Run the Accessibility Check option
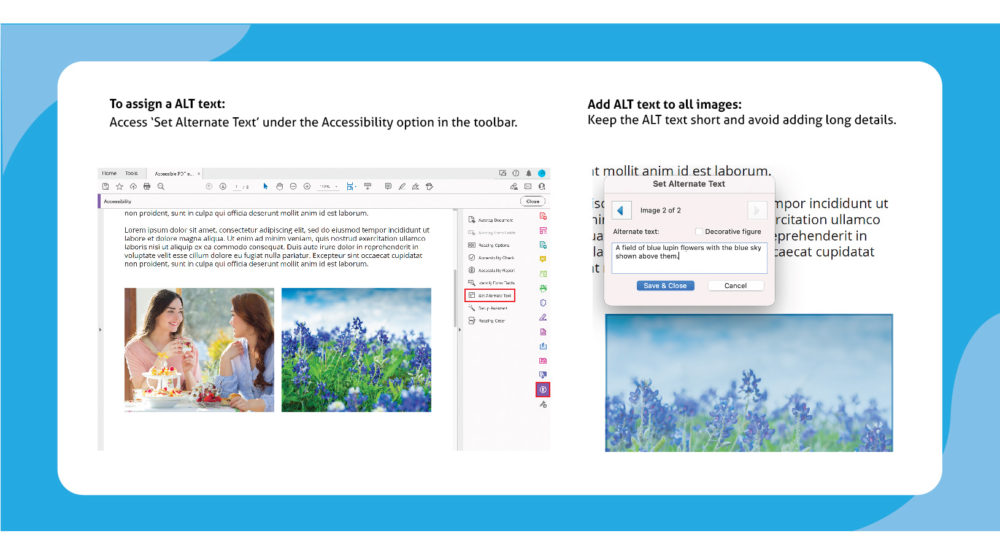1000x560 pixels. coord(491,258)
